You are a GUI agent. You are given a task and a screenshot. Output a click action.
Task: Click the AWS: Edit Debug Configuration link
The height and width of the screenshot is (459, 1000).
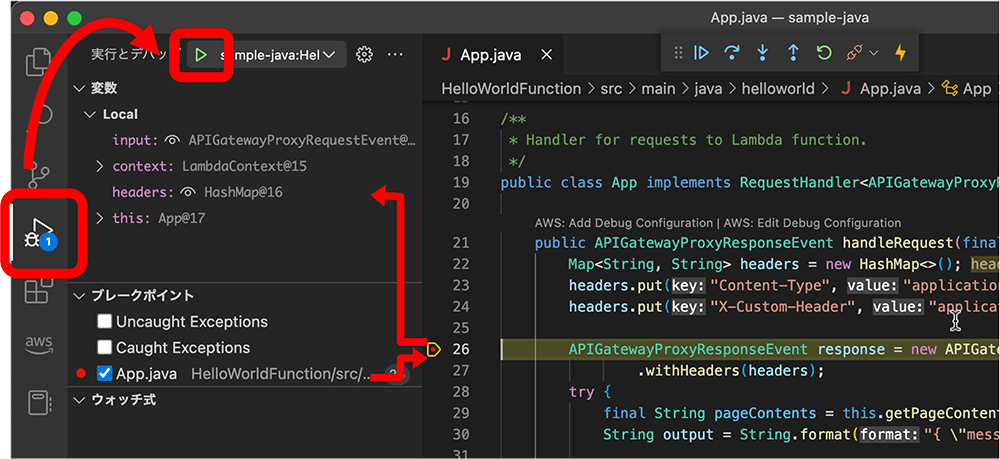[811, 223]
